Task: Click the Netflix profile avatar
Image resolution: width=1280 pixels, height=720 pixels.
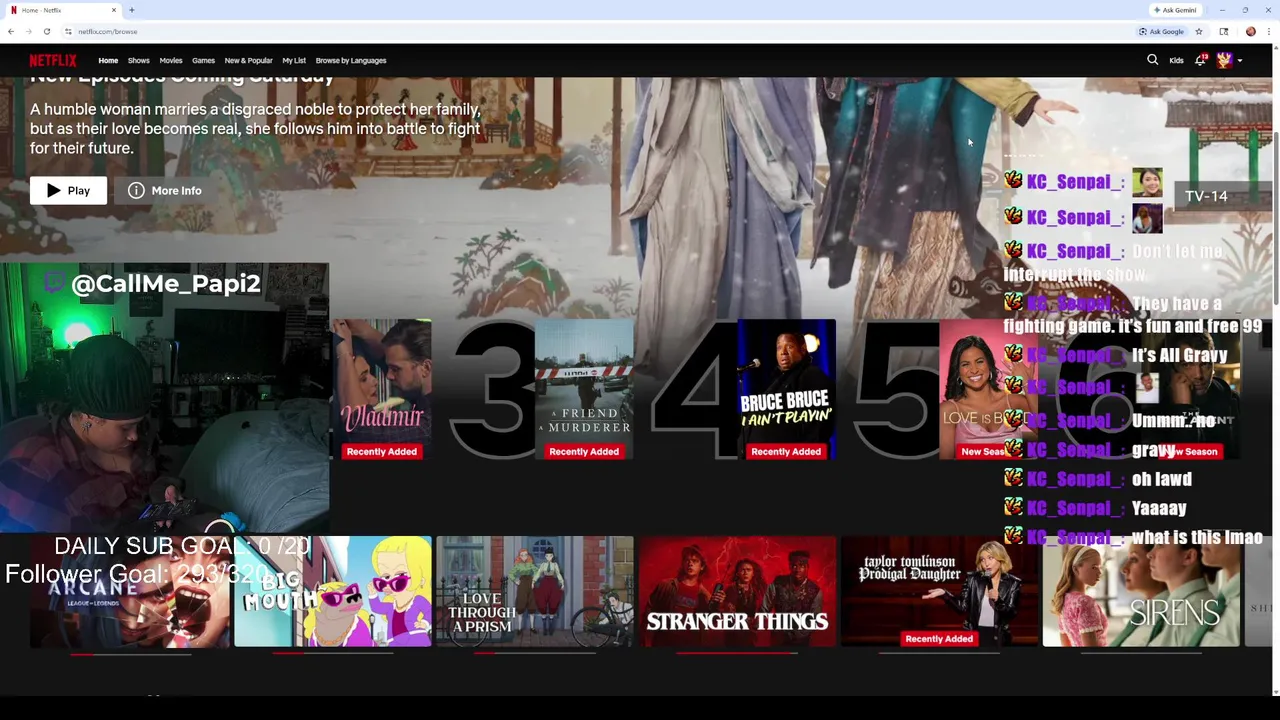Action: 1224,60
